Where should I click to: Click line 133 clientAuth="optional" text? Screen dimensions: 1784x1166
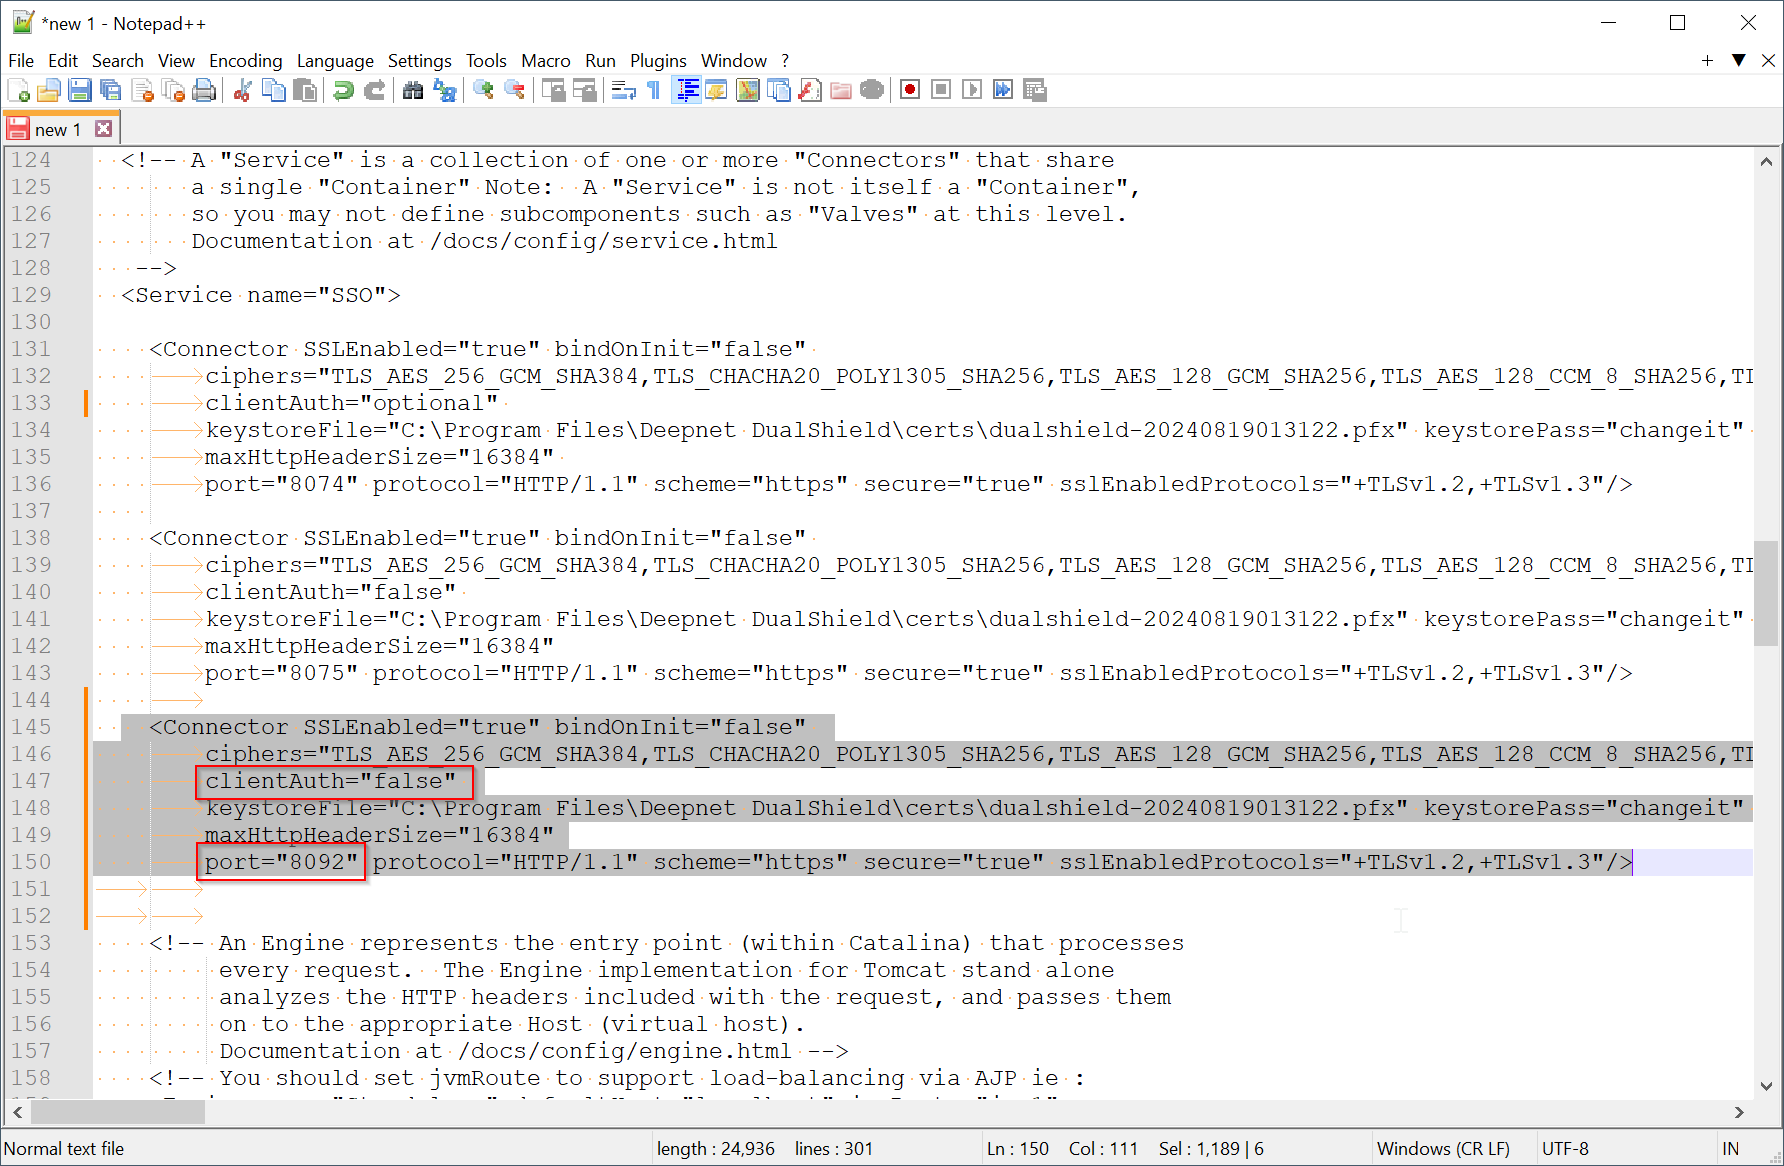coord(351,403)
